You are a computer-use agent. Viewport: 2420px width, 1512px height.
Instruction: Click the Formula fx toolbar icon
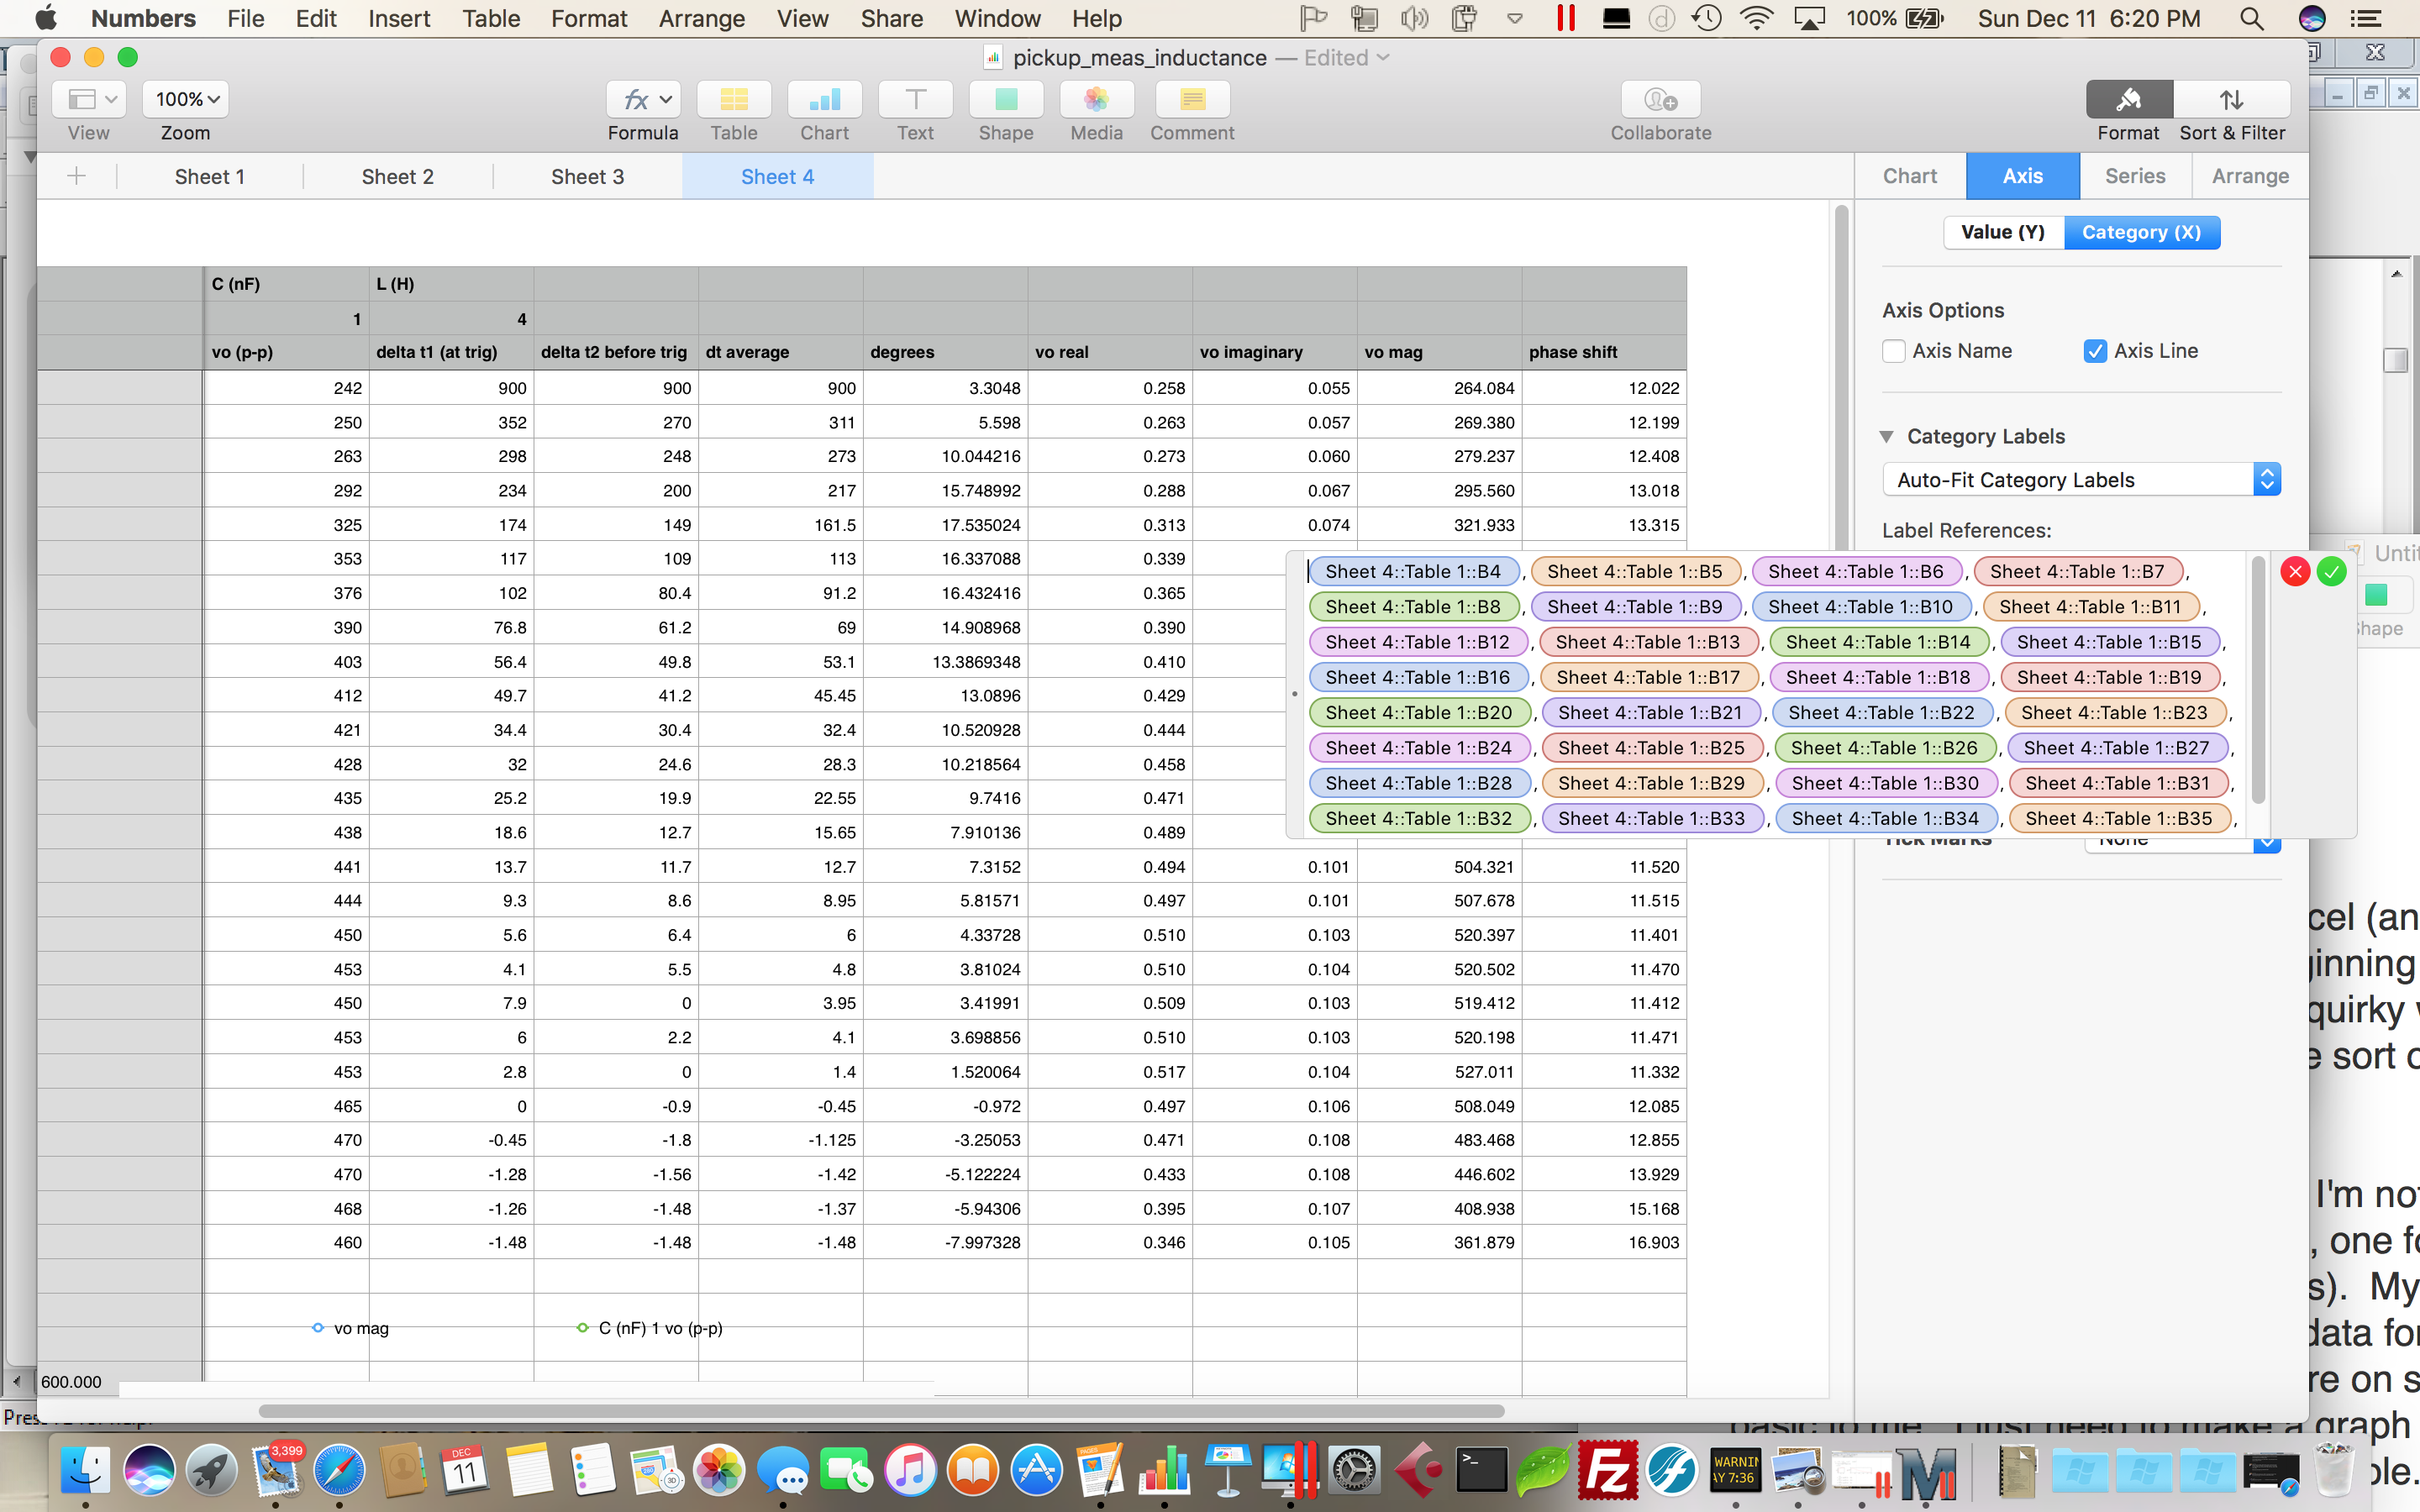[x=642, y=99]
